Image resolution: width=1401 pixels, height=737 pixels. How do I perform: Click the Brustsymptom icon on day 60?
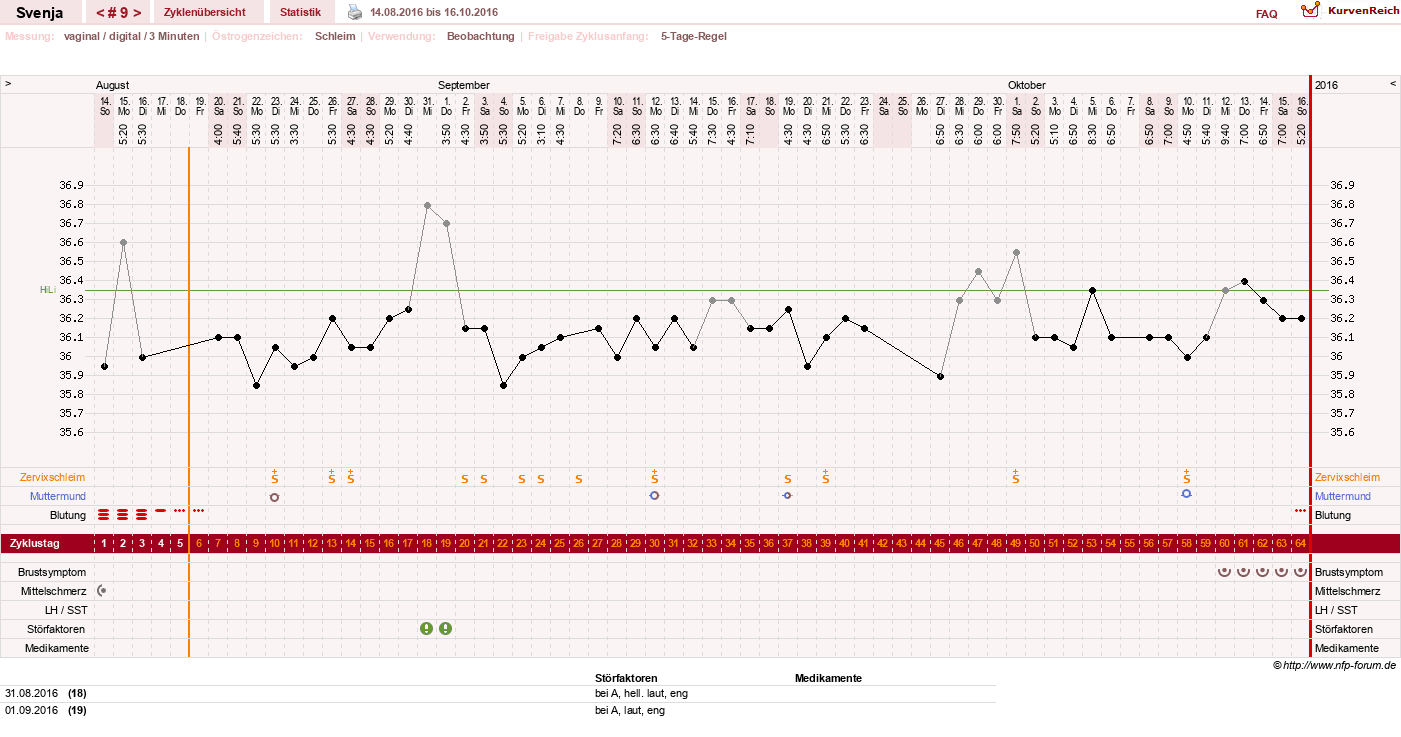(1225, 572)
